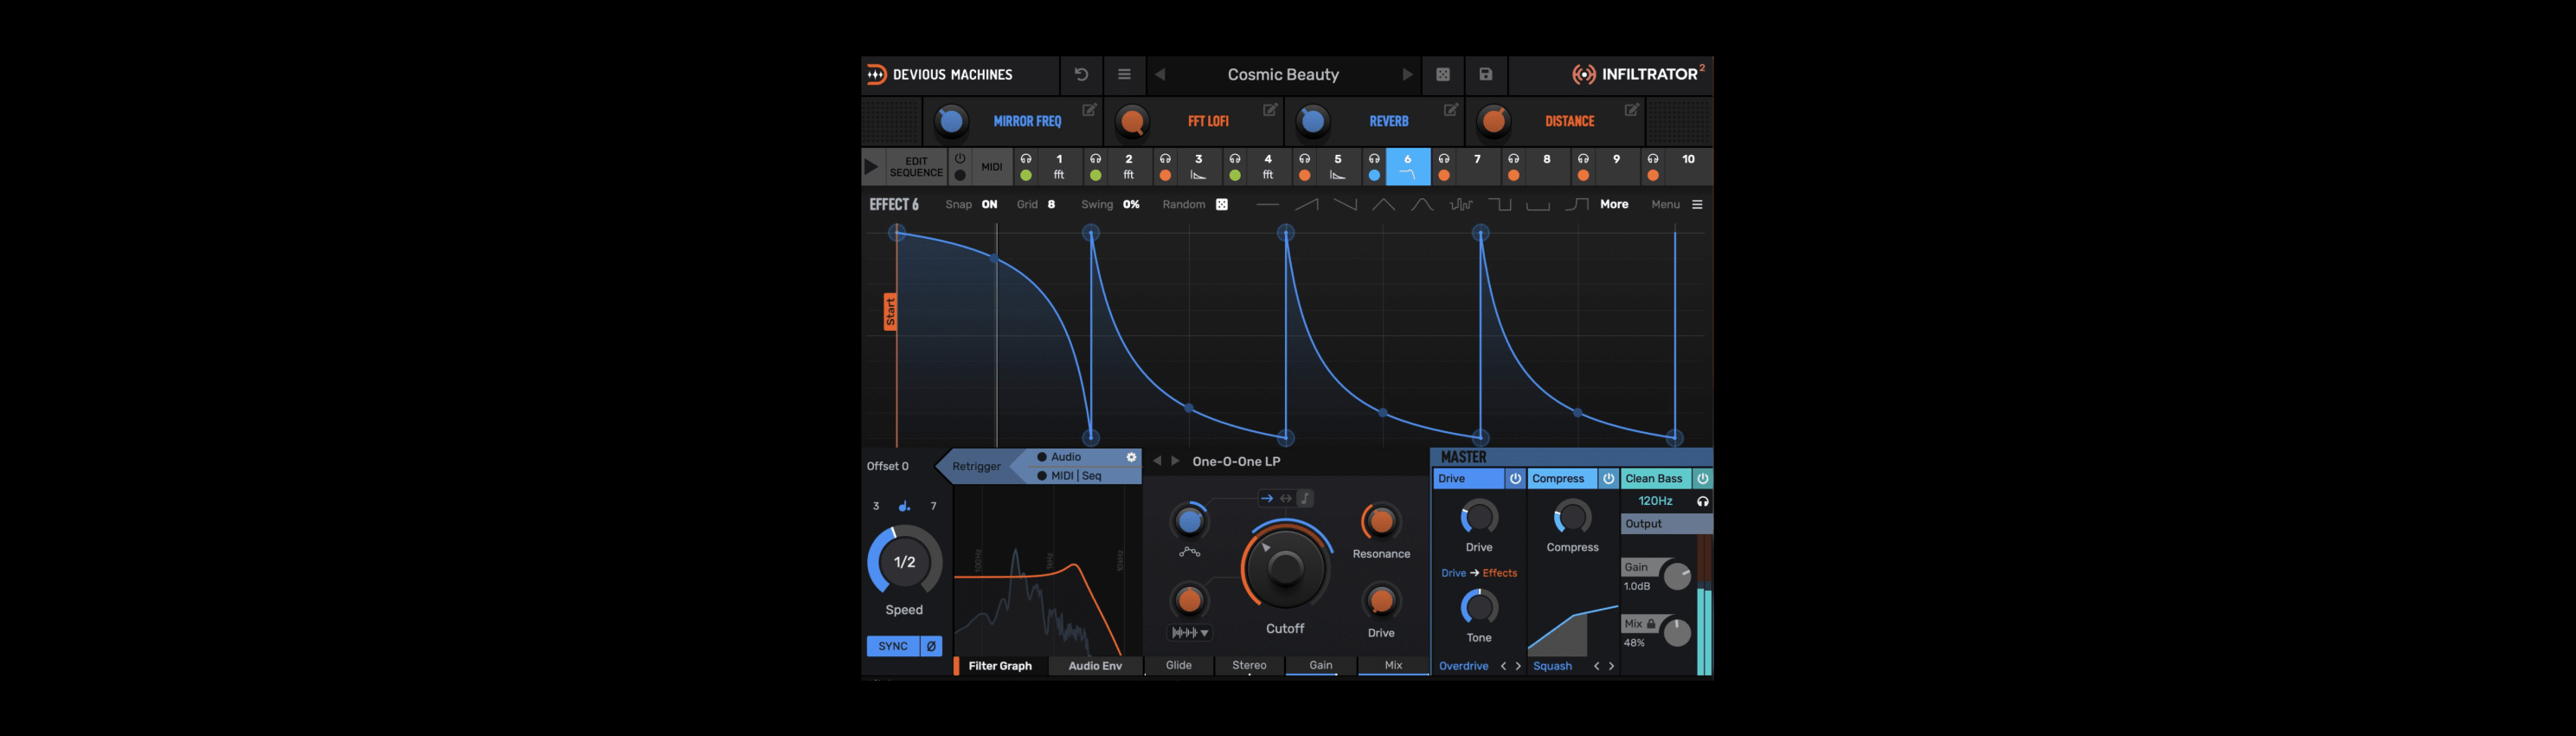Switch to the Stereo tab

[1249, 665]
